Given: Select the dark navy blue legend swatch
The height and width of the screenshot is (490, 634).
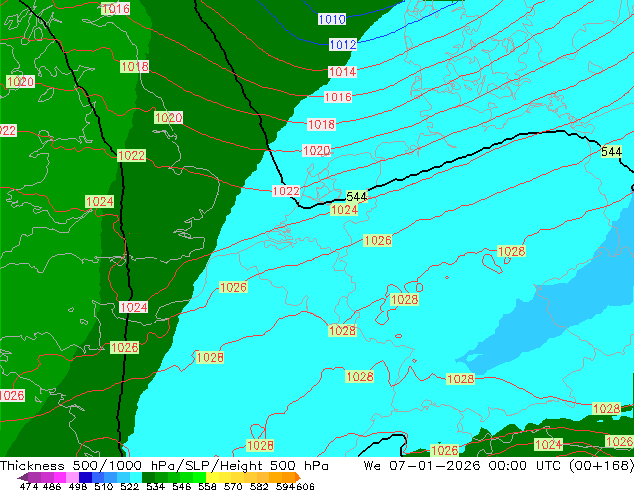Looking at the screenshot, I should point(85,477).
